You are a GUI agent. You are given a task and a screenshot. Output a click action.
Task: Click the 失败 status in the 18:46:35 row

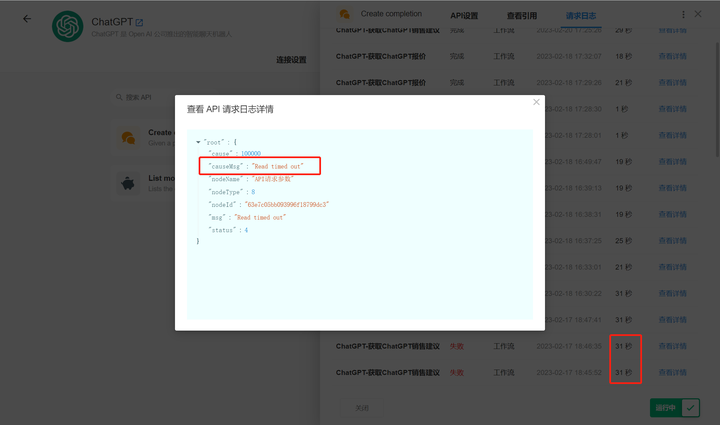456,346
